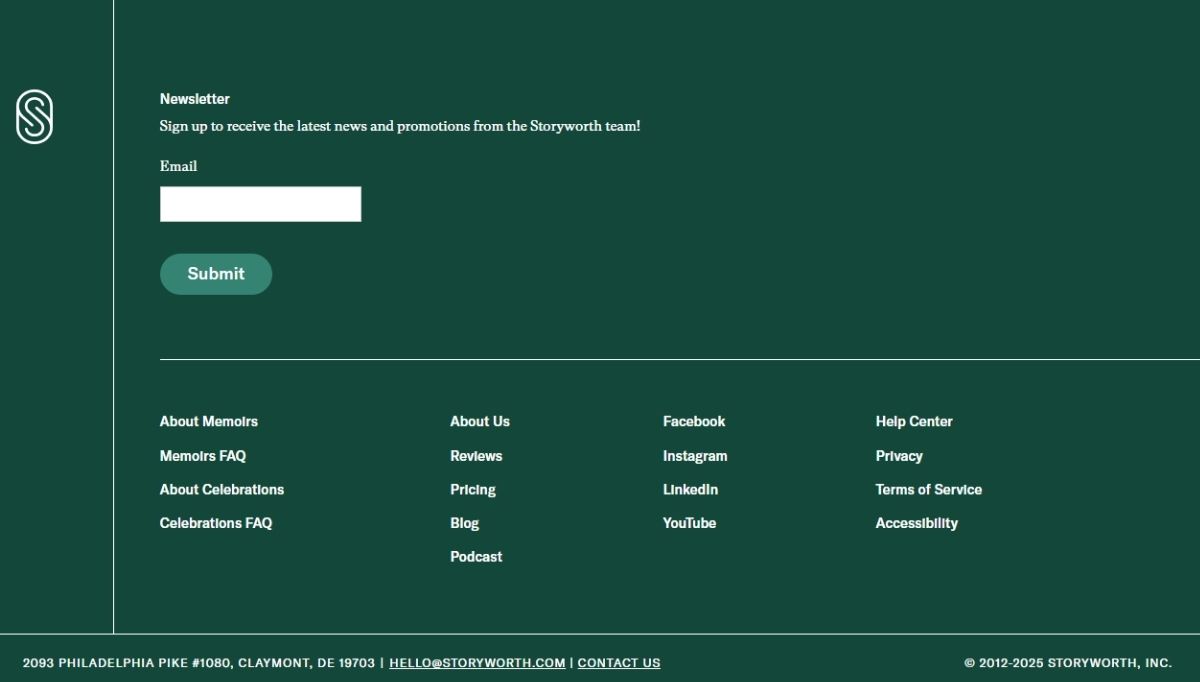This screenshot has height=682, width=1200.
Task: Click the hello@storyworth.com email link
Action: 477,663
